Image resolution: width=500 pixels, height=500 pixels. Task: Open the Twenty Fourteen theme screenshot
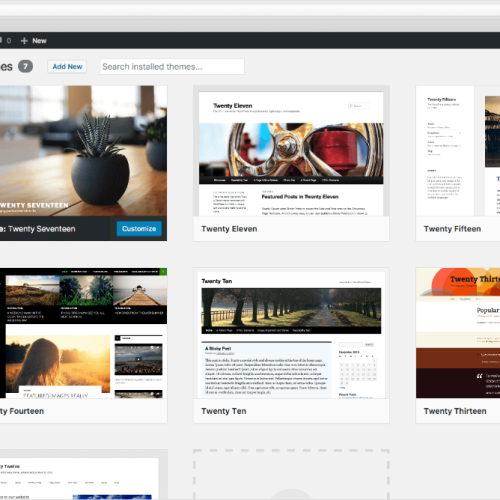pos(83,333)
